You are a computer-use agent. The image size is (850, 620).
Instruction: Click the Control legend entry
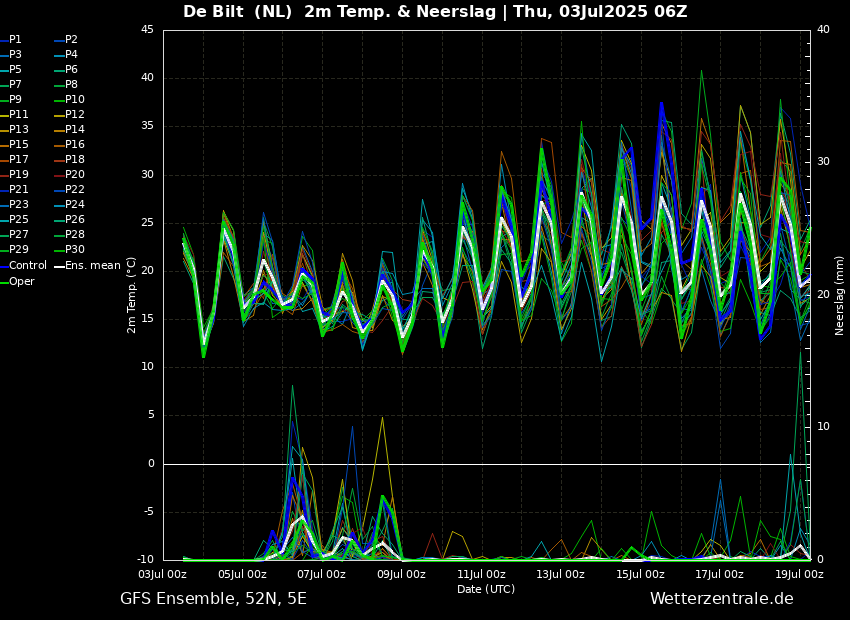tap(28, 266)
